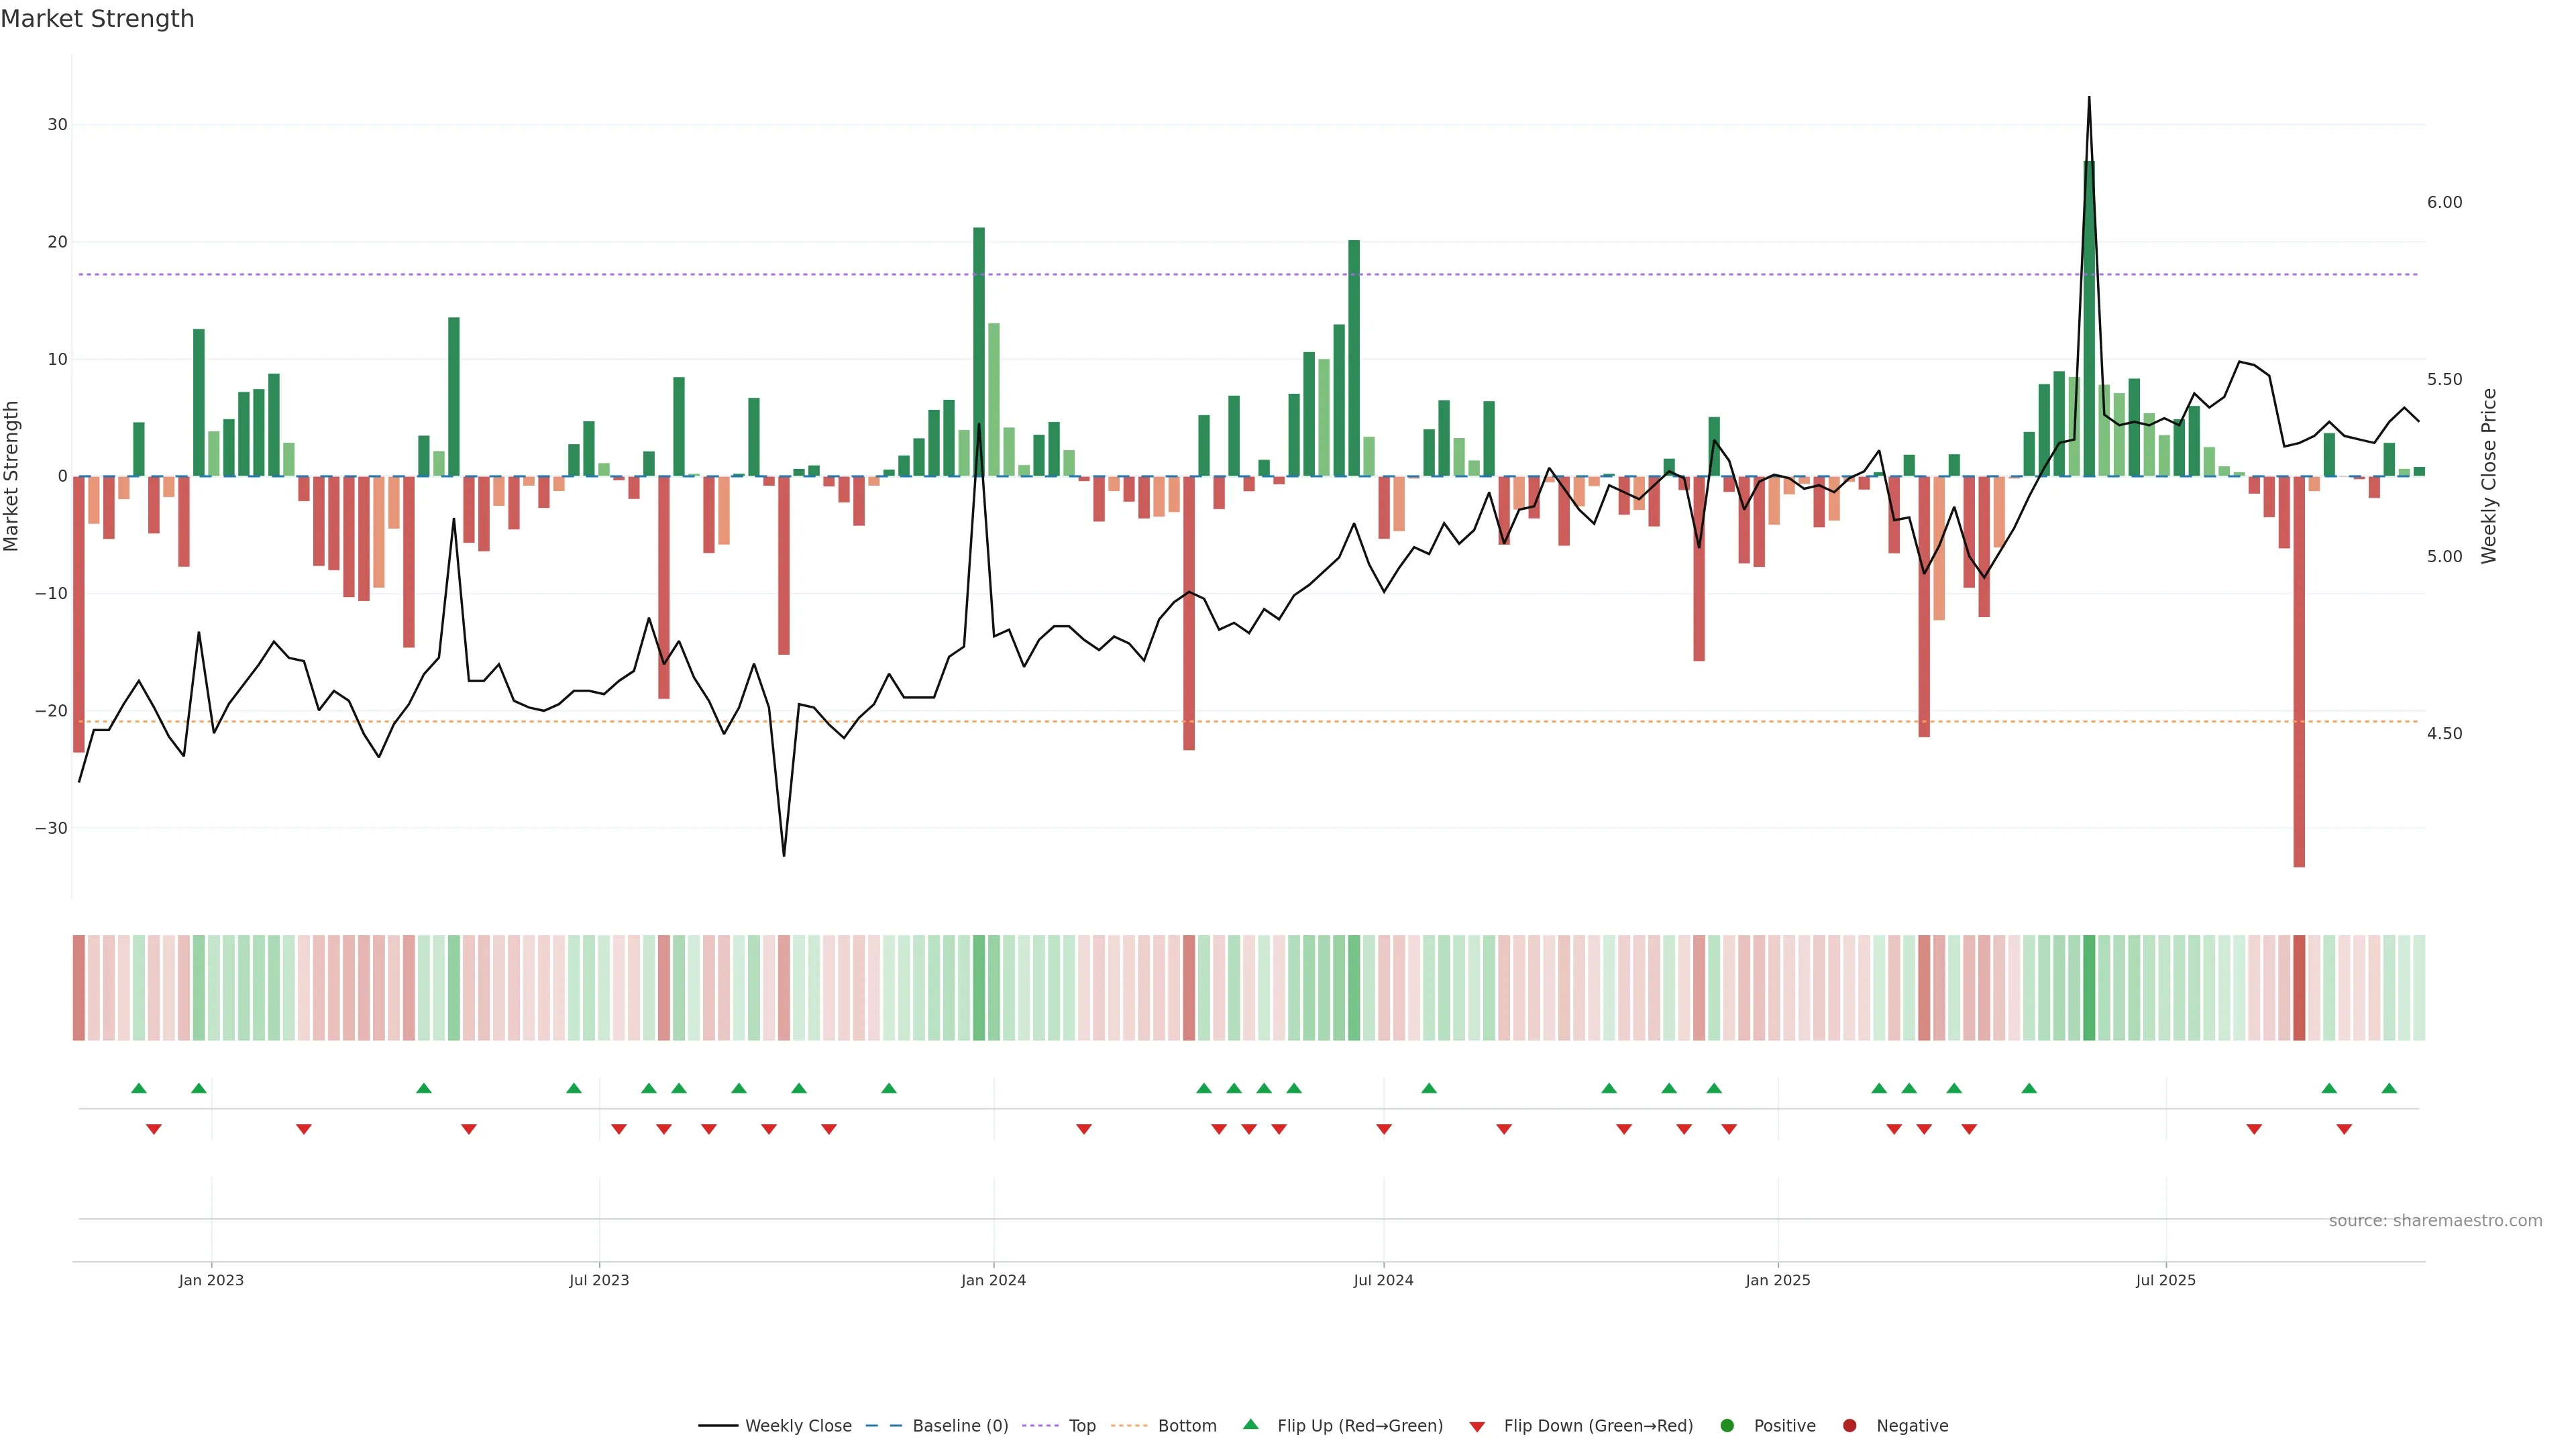Screen dimensions: 2576x1449
Task: Click the Jul 2024 axis label
Action: pos(1383,1280)
